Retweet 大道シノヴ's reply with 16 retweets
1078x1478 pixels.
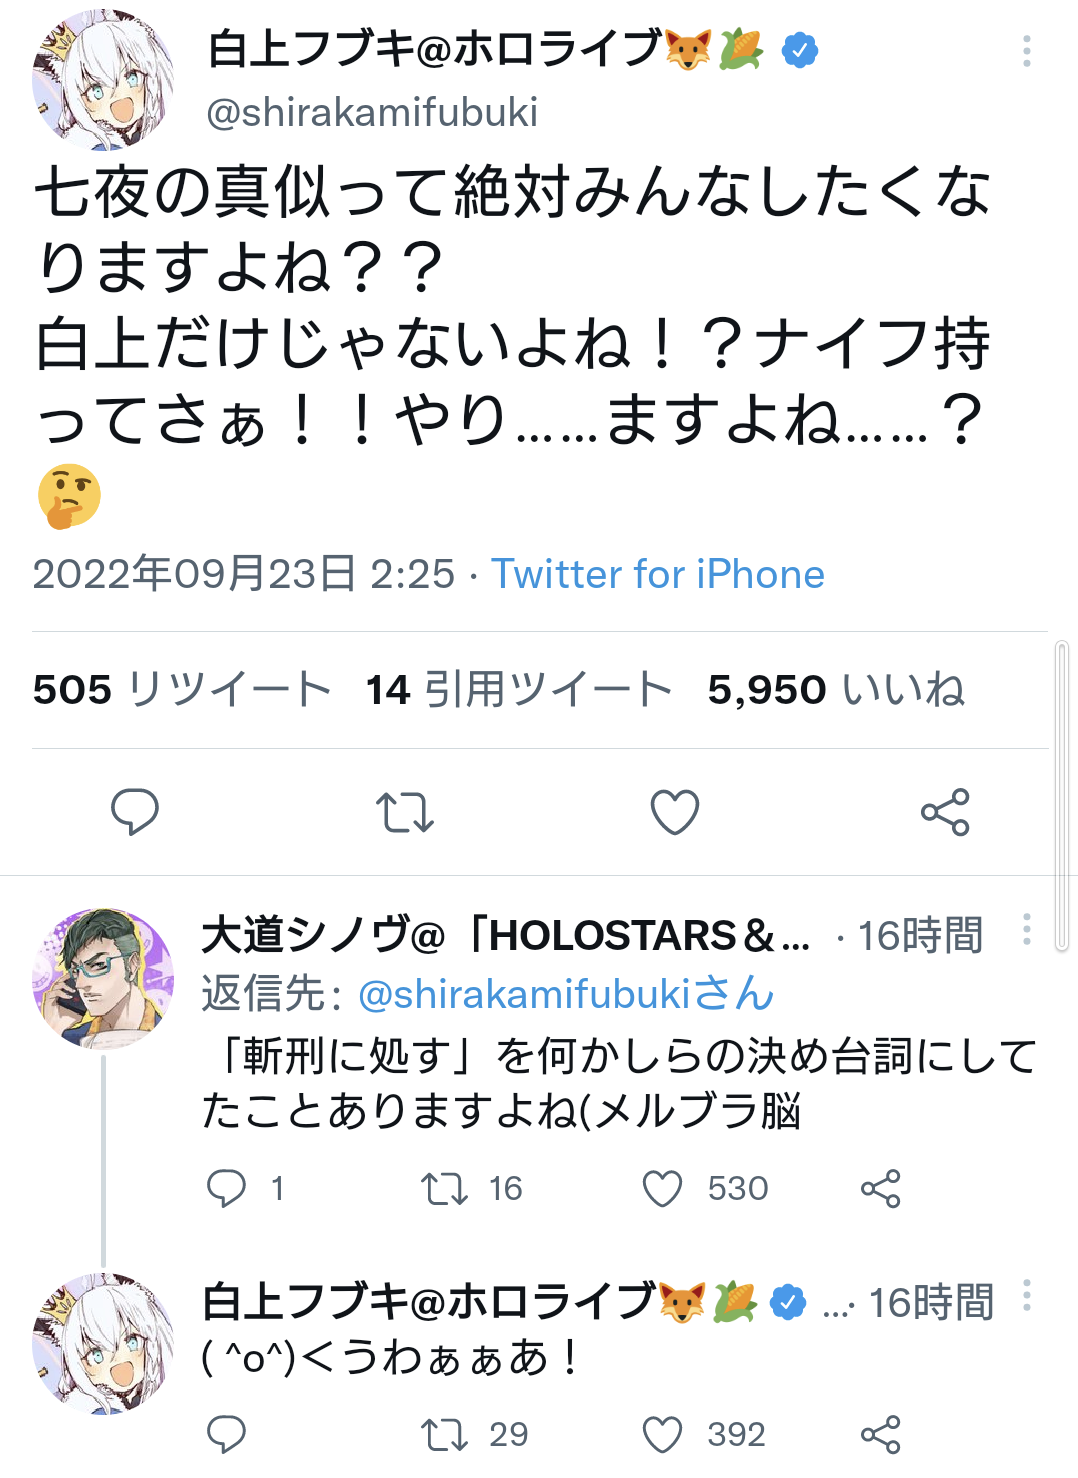coord(444,1188)
